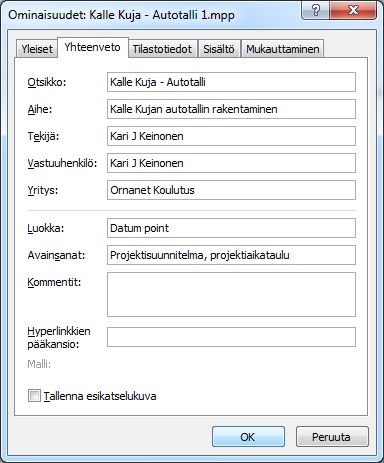The height and width of the screenshot is (463, 384).
Task: Close the Ominaisuudet dialog window
Action: [x=353, y=10]
